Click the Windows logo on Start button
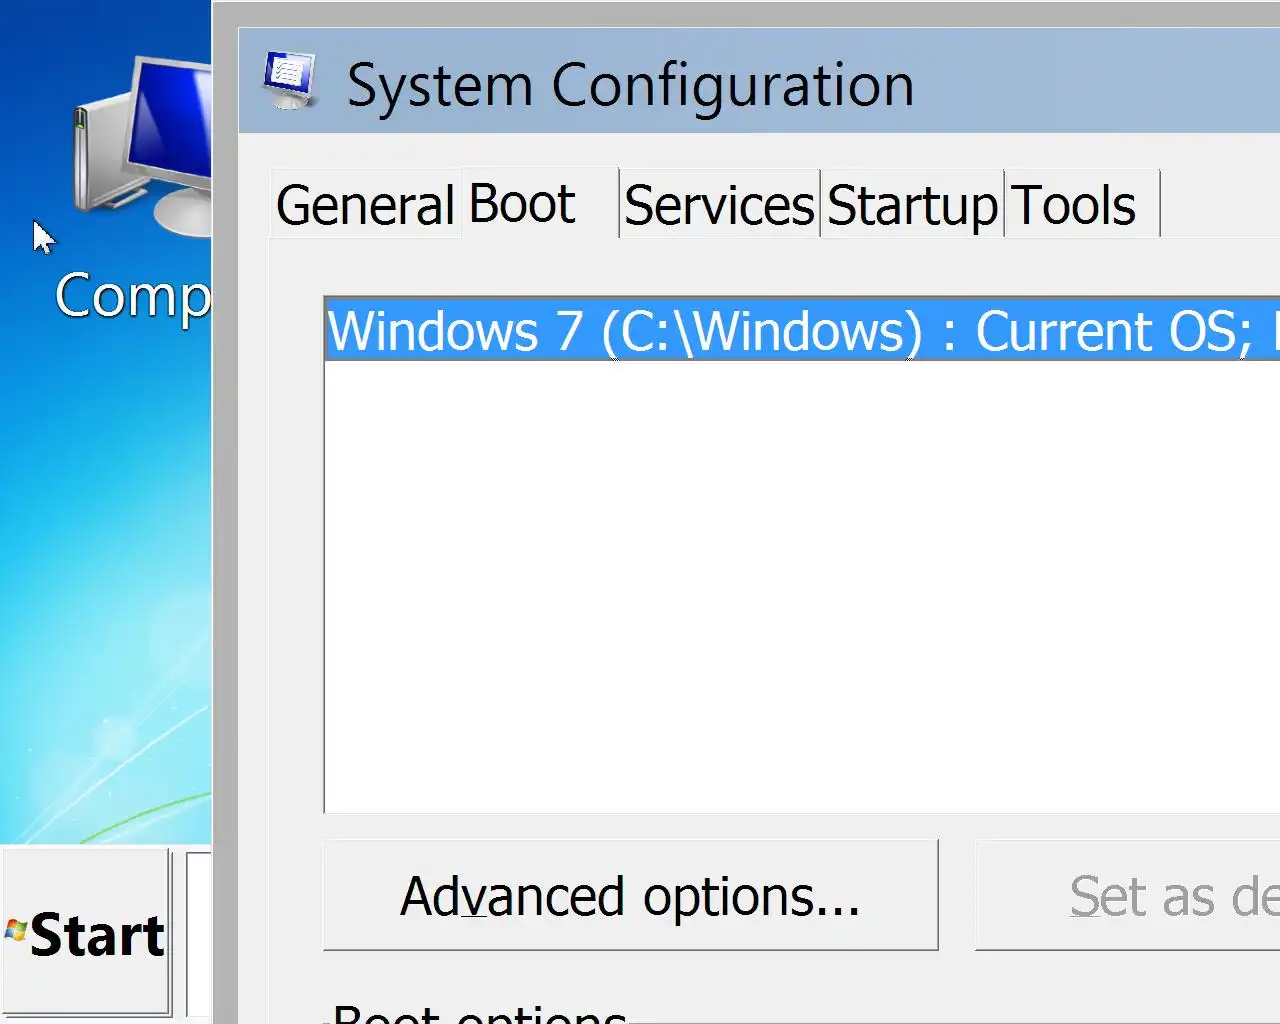The height and width of the screenshot is (1024, 1280). [x=15, y=931]
